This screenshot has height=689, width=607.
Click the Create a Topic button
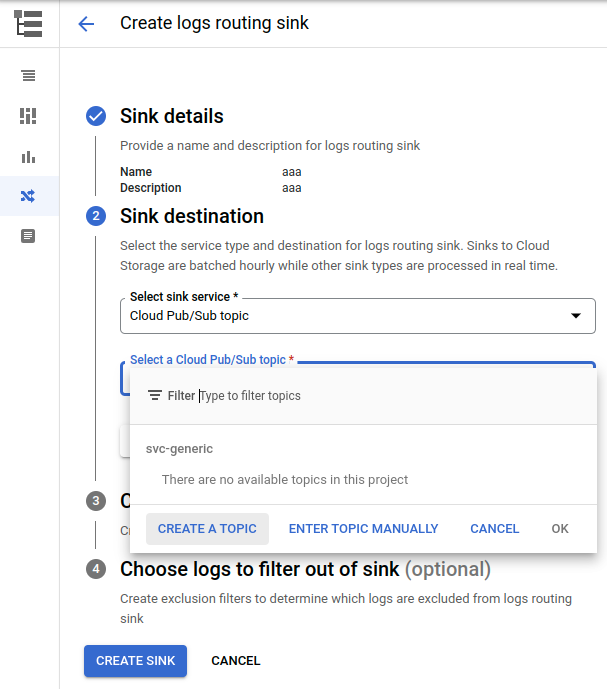pyautogui.click(x=207, y=529)
